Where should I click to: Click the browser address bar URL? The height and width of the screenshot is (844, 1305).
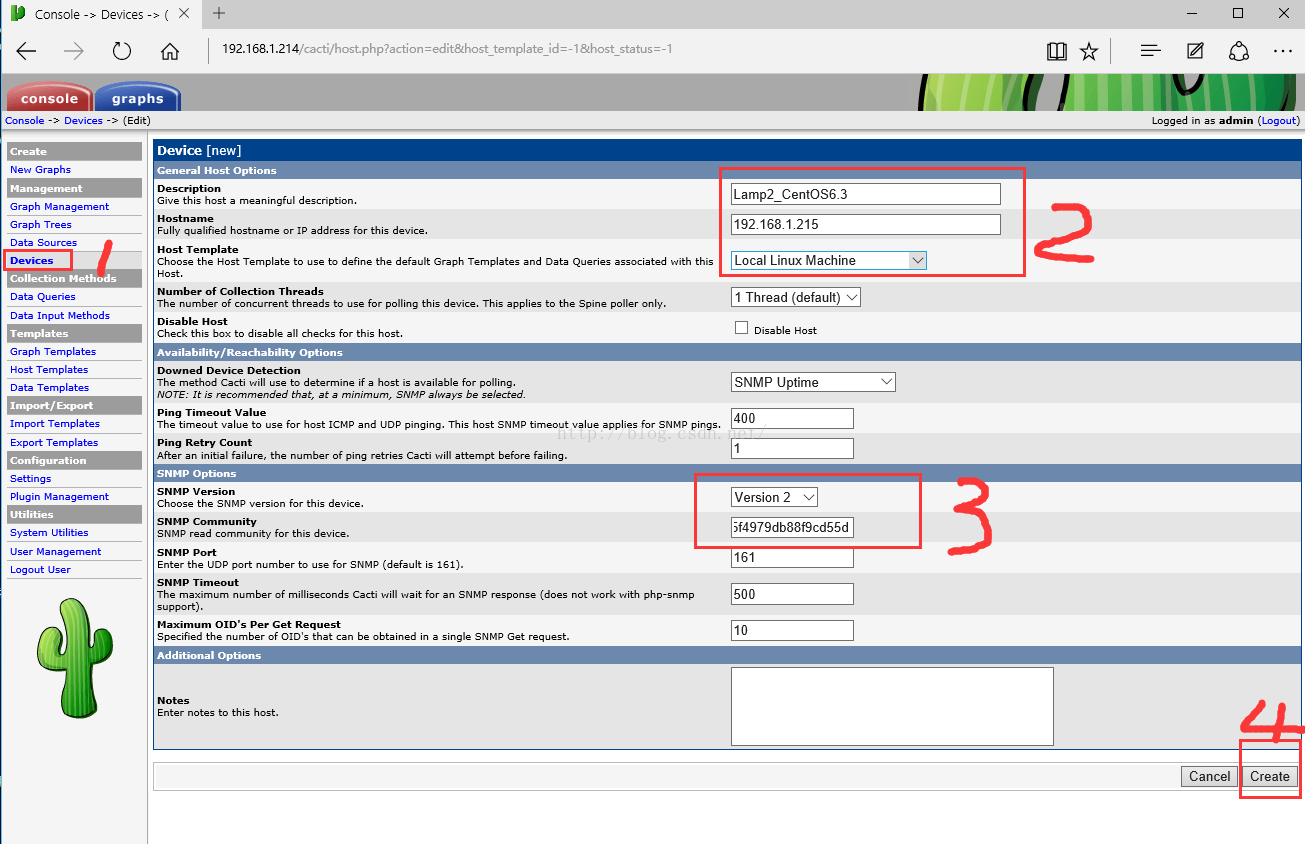[x=447, y=50]
